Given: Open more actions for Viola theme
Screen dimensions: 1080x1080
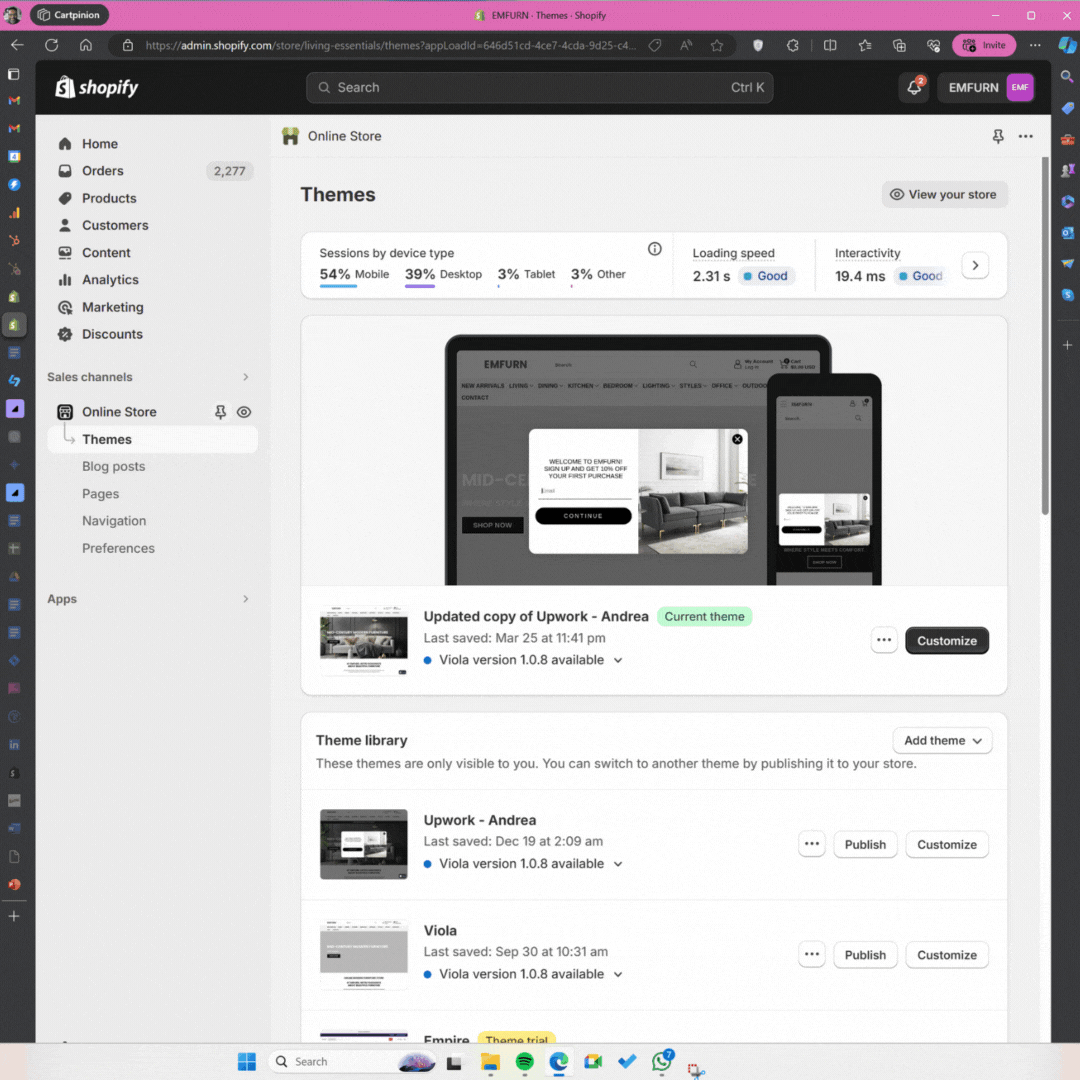Looking at the screenshot, I should point(812,955).
